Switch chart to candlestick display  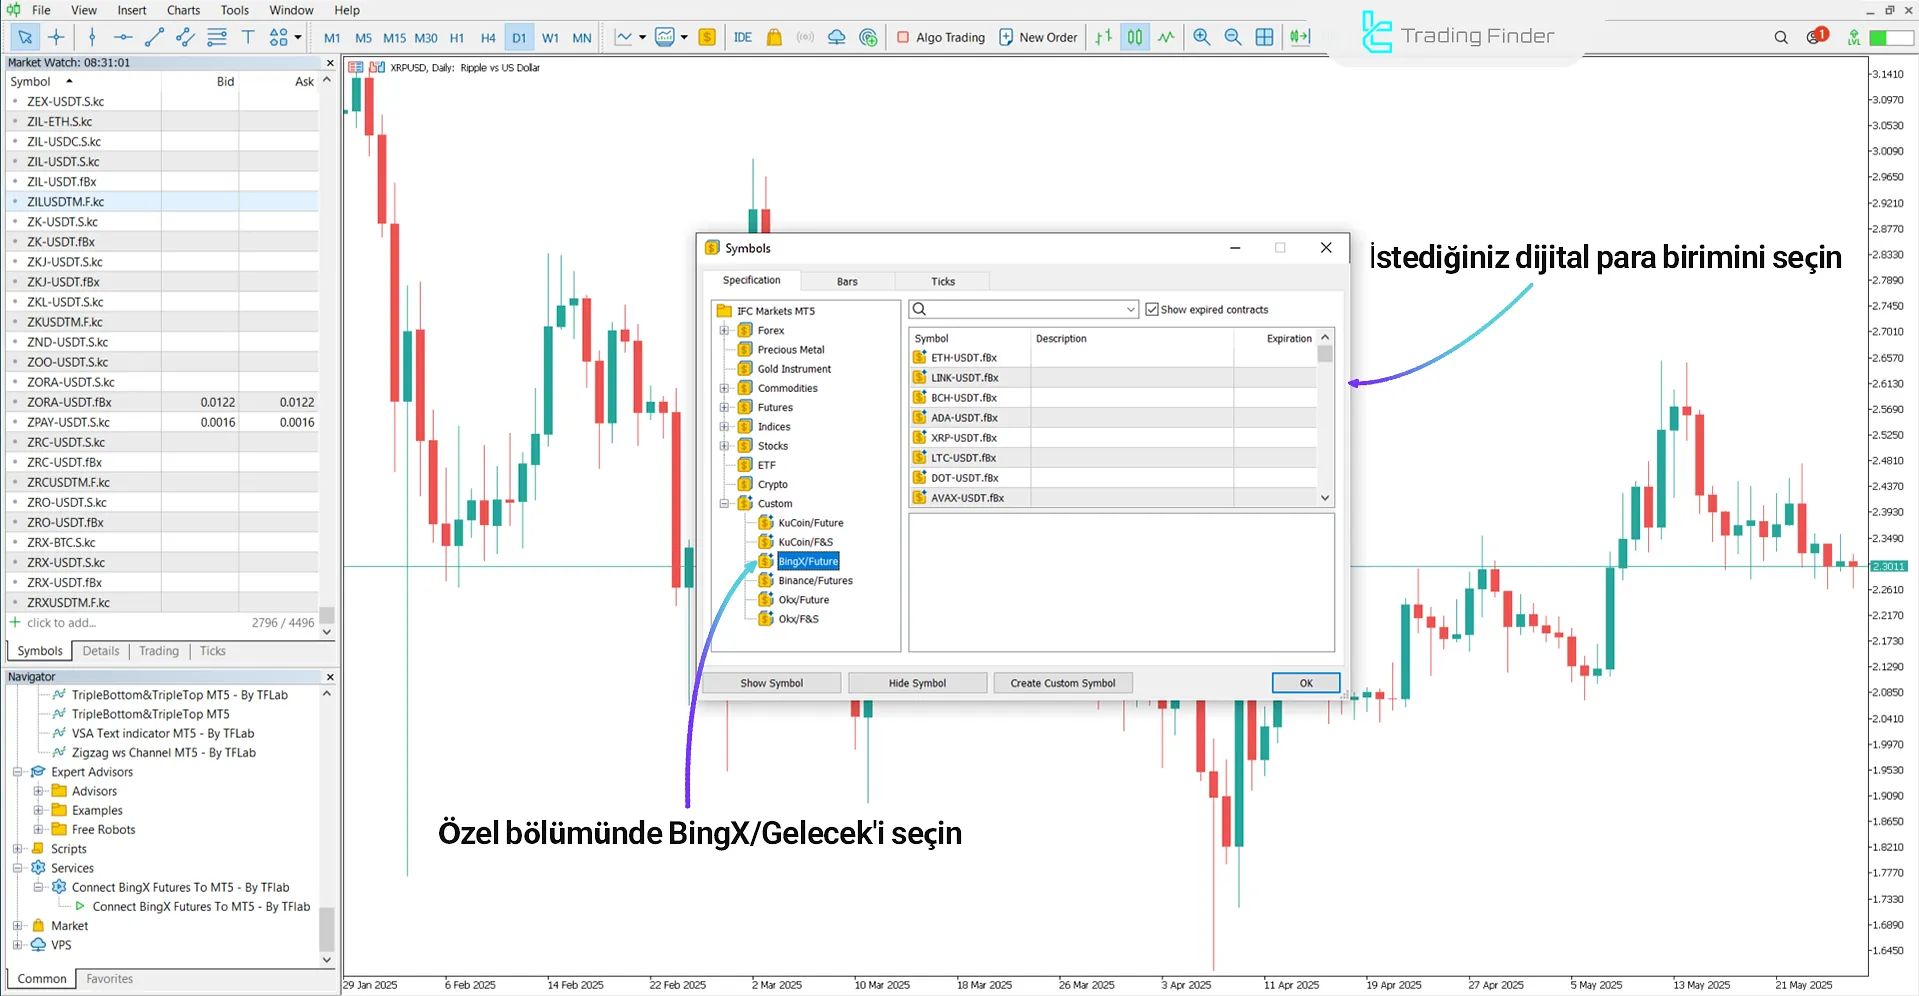[x=1134, y=37]
